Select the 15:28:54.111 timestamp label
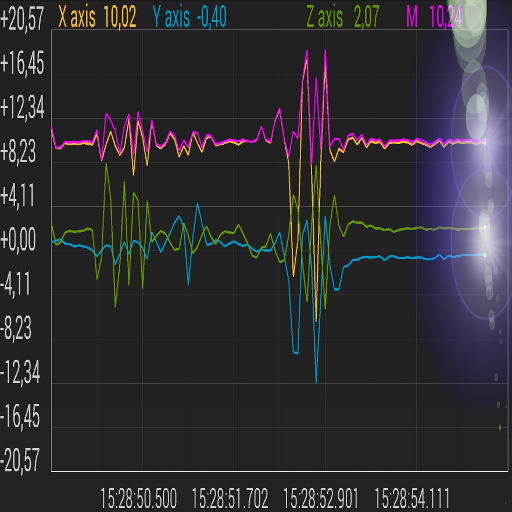Screen dimensions: 512x512 pos(412,499)
